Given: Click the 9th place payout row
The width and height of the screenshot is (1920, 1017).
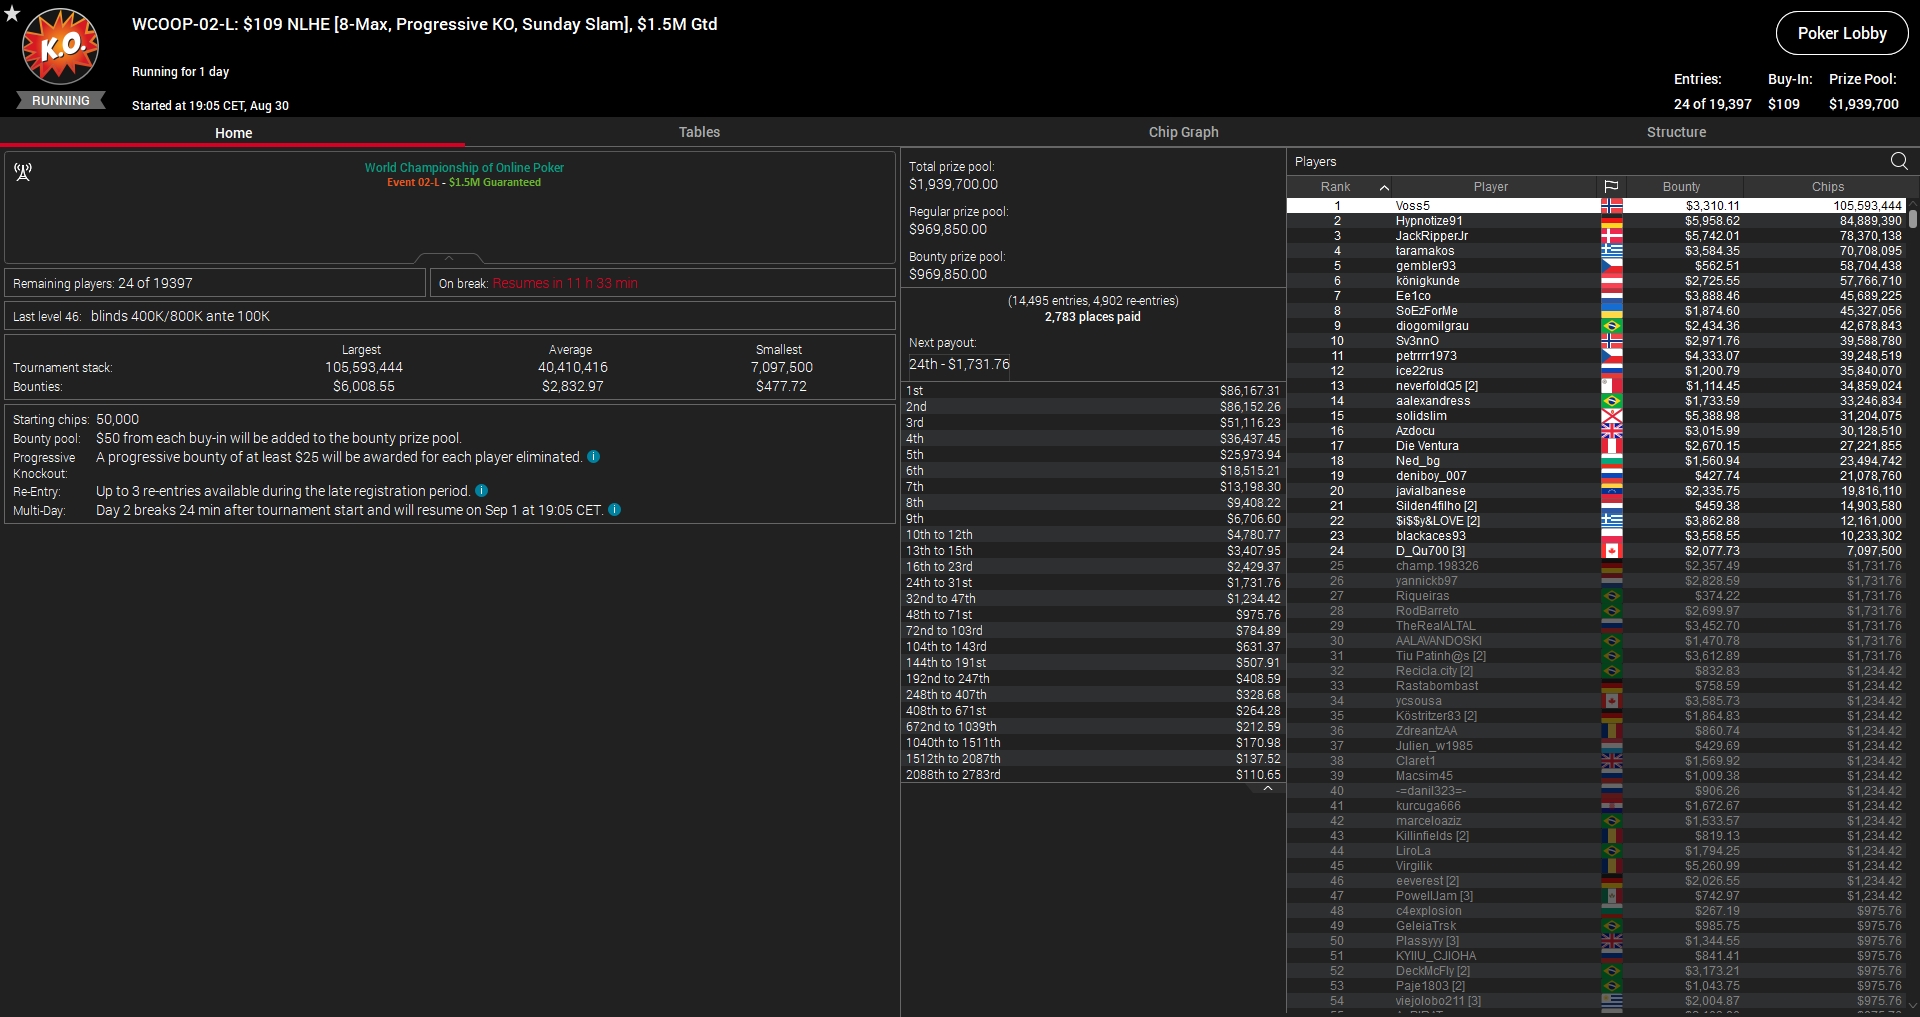Looking at the screenshot, I should coord(1093,519).
